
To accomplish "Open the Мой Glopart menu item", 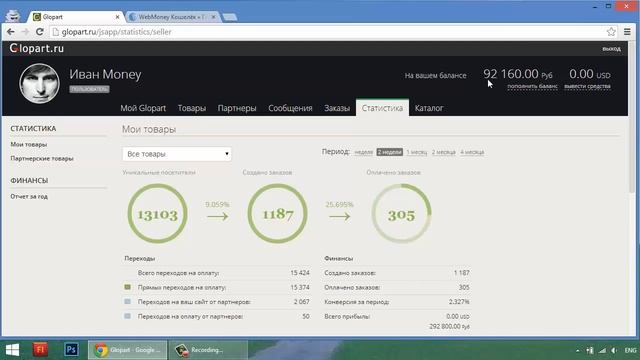I will click(143, 108).
